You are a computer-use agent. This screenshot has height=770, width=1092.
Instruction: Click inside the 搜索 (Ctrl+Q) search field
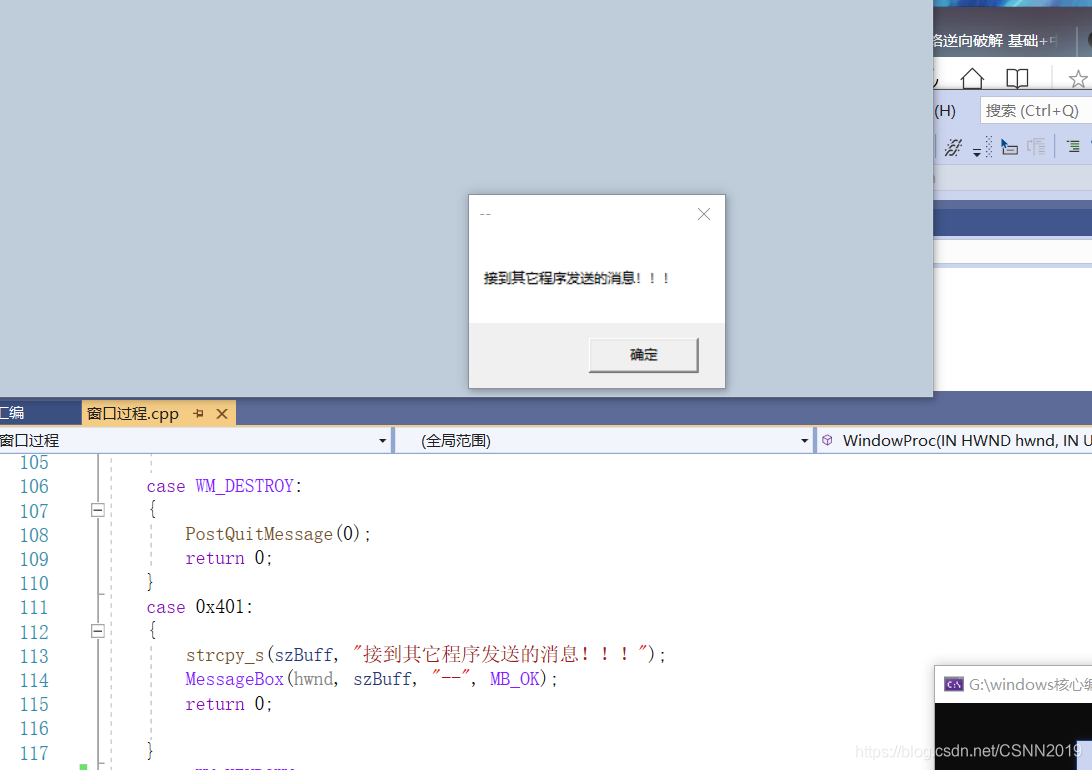pos(1034,110)
